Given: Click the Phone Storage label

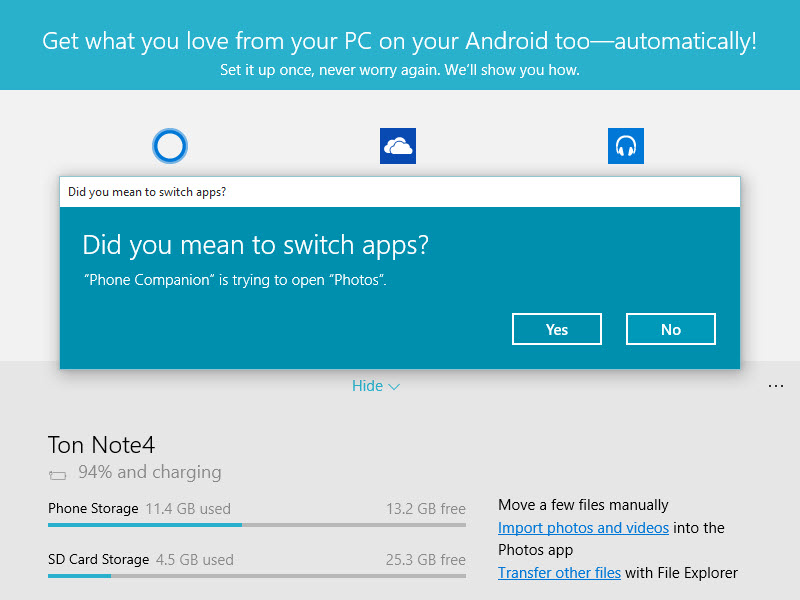Looking at the screenshot, I should 93,508.
